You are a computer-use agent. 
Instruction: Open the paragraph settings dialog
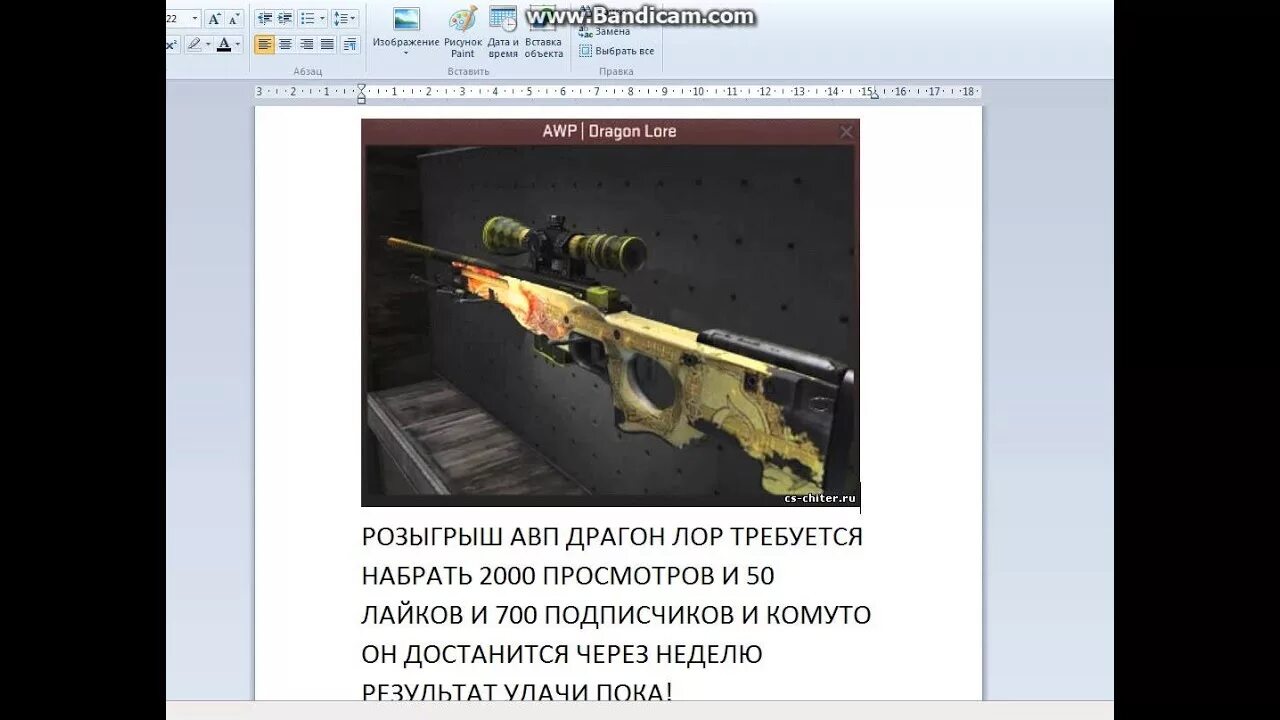(x=349, y=44)
